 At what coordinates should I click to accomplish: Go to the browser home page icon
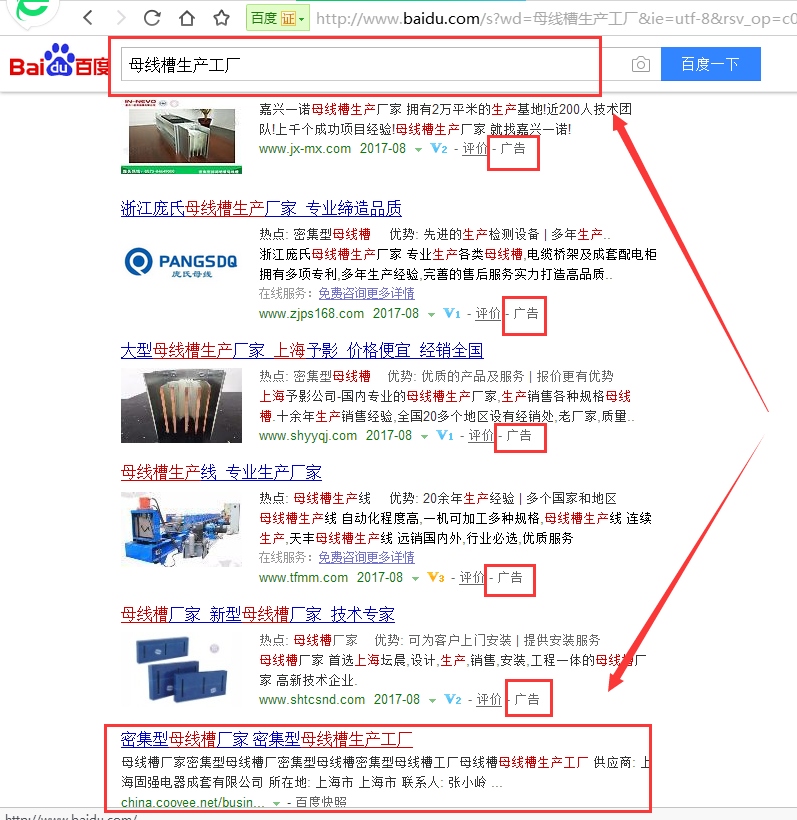pyautogui.click(x=186, y=18)
